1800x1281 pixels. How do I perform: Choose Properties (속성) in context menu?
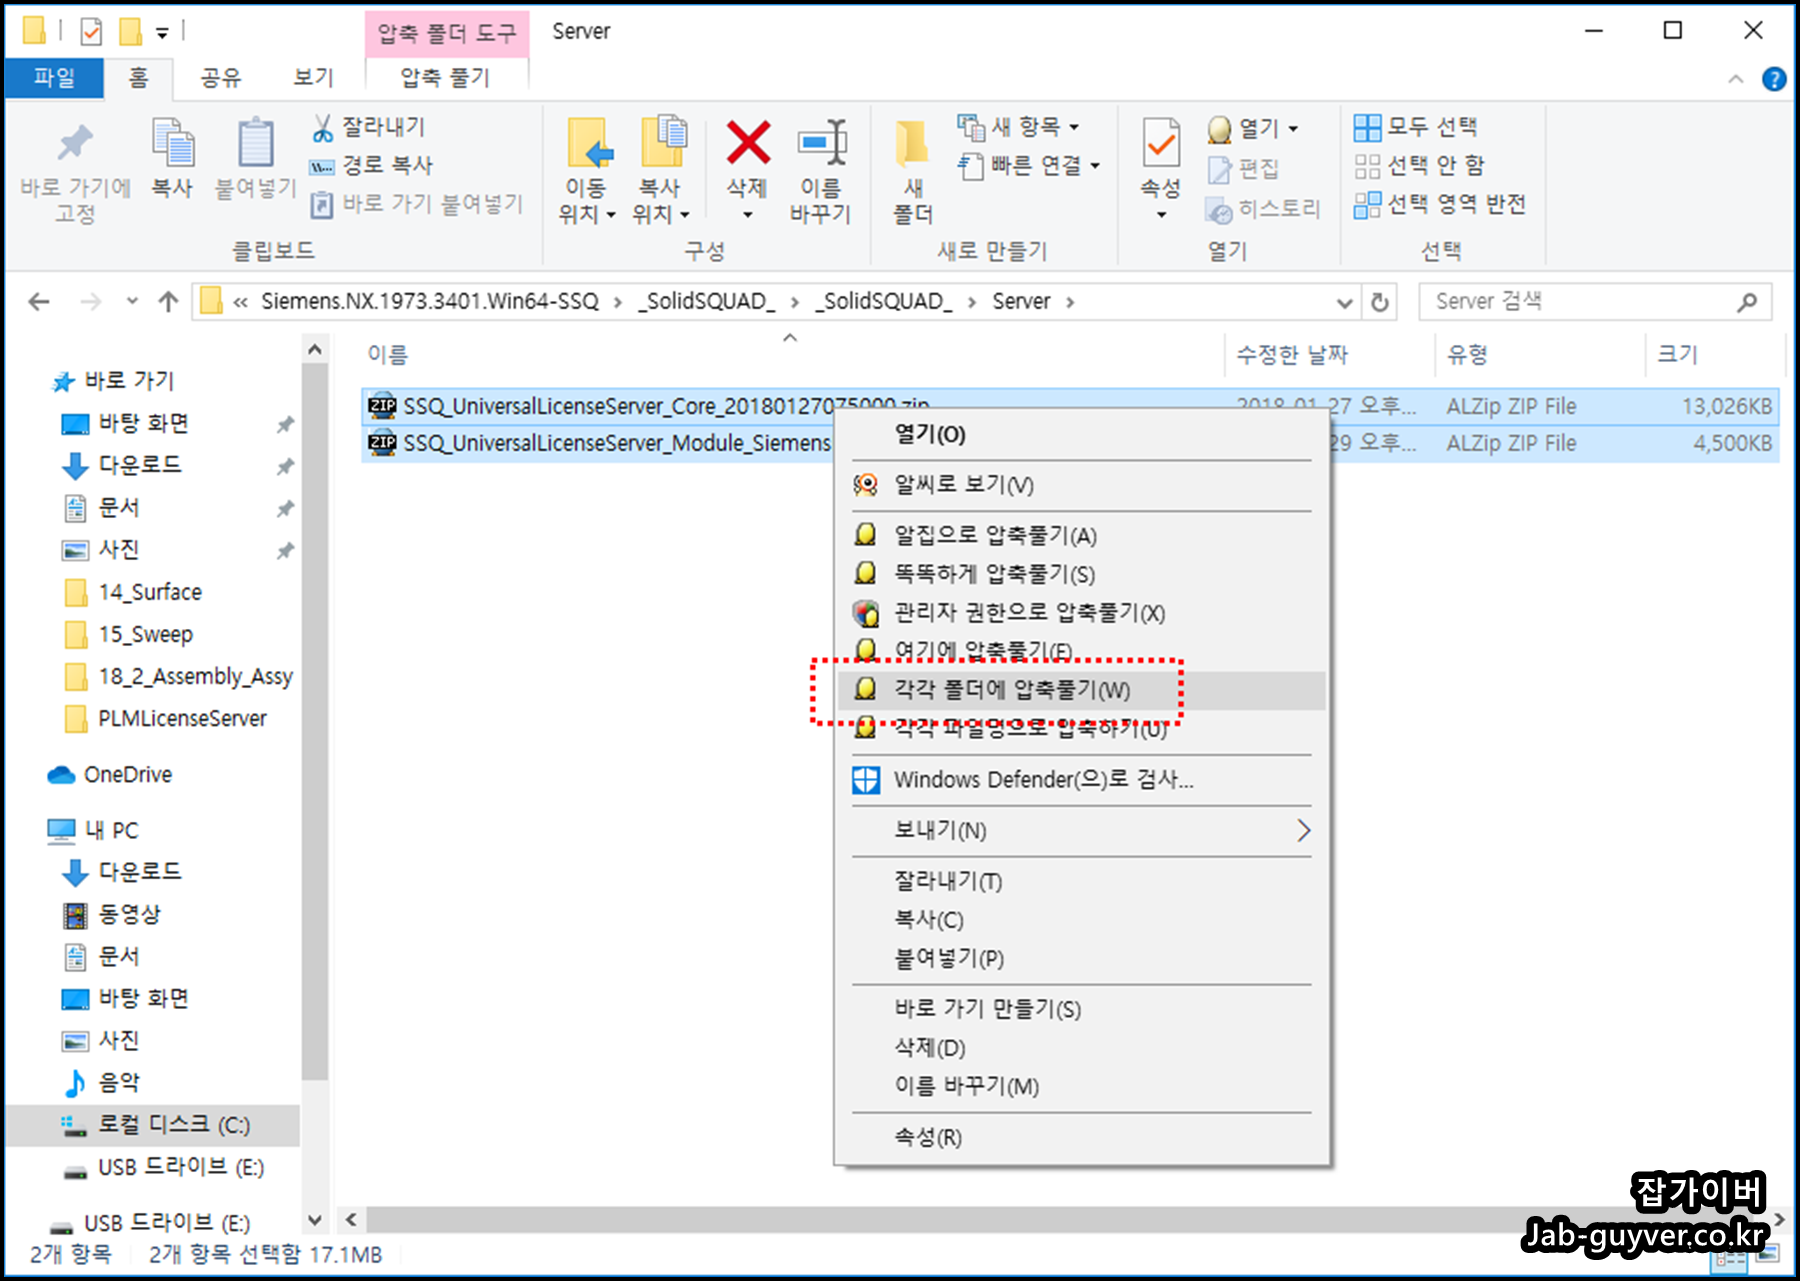click(1082, 1137)
